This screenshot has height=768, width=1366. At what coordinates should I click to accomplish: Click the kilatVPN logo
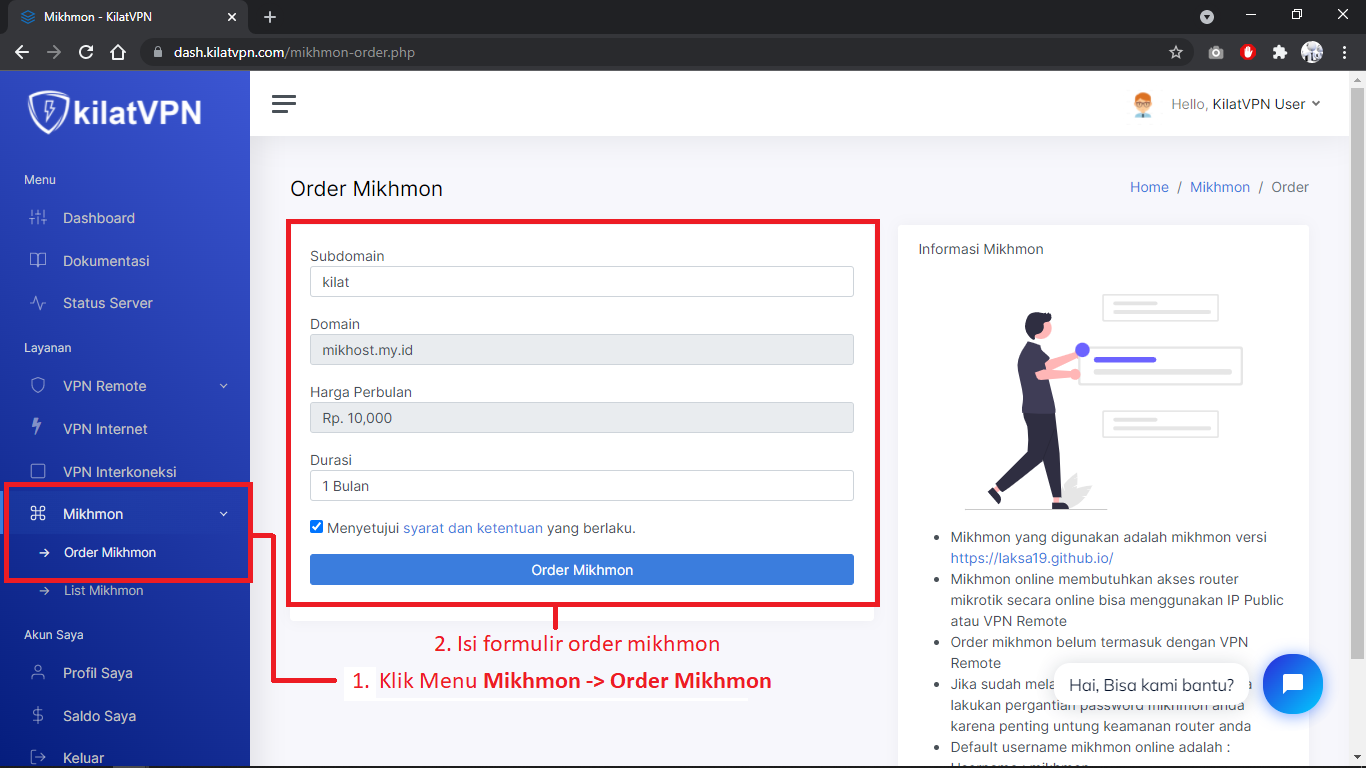coord(113,110)
